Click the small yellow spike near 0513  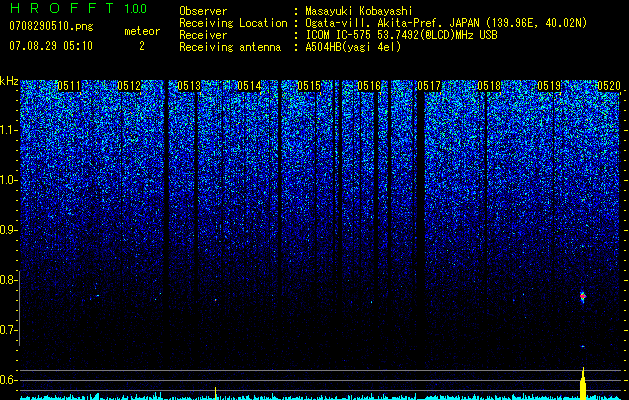[216, 393]
